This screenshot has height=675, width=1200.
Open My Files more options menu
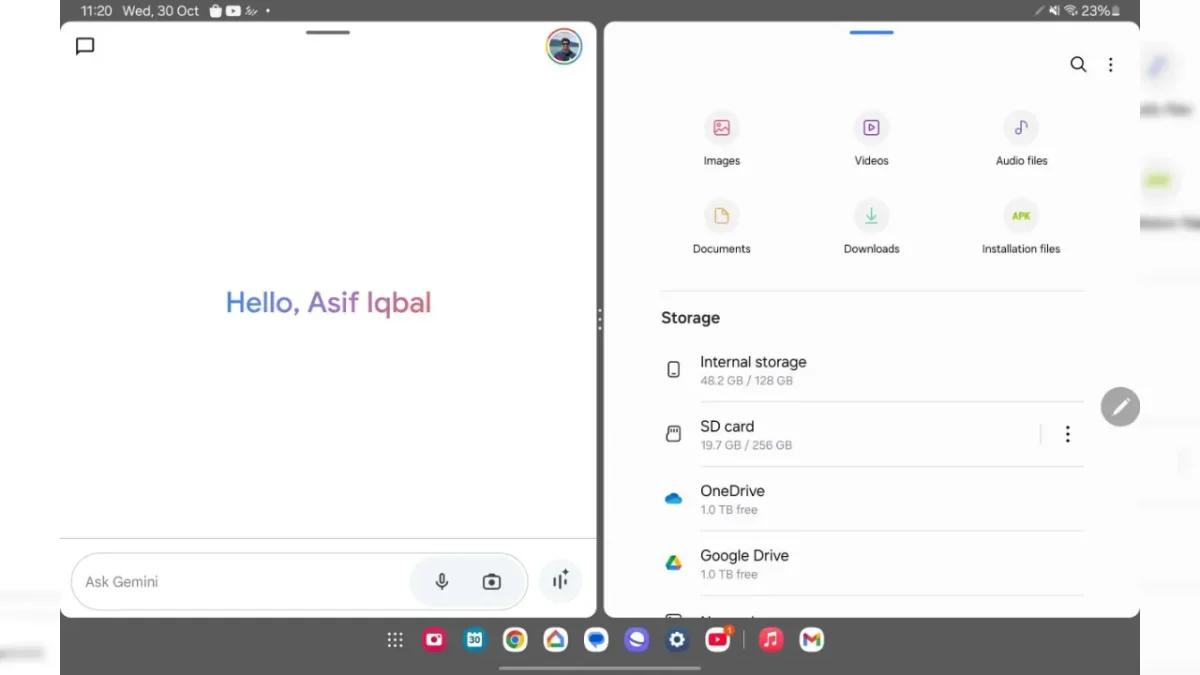[x=1110, y=64]
